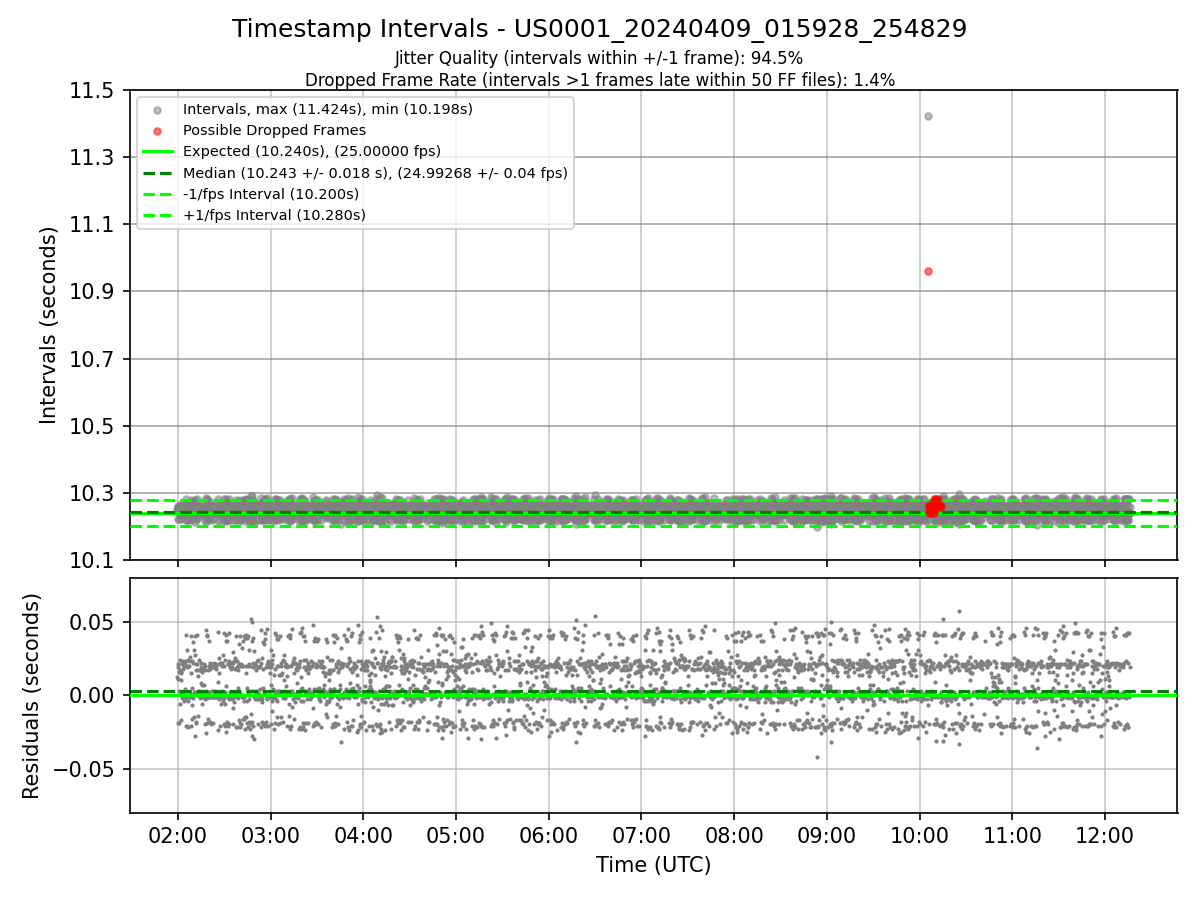
Task: Click the gray marker icon in the legend
Action: tap(157, 110)
